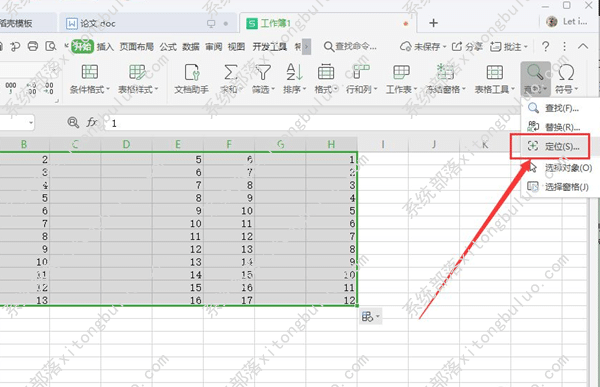This screenshot has height=387, width=600.
Task: Click the zoom magnifier beside fx
Action: (73, 122)
